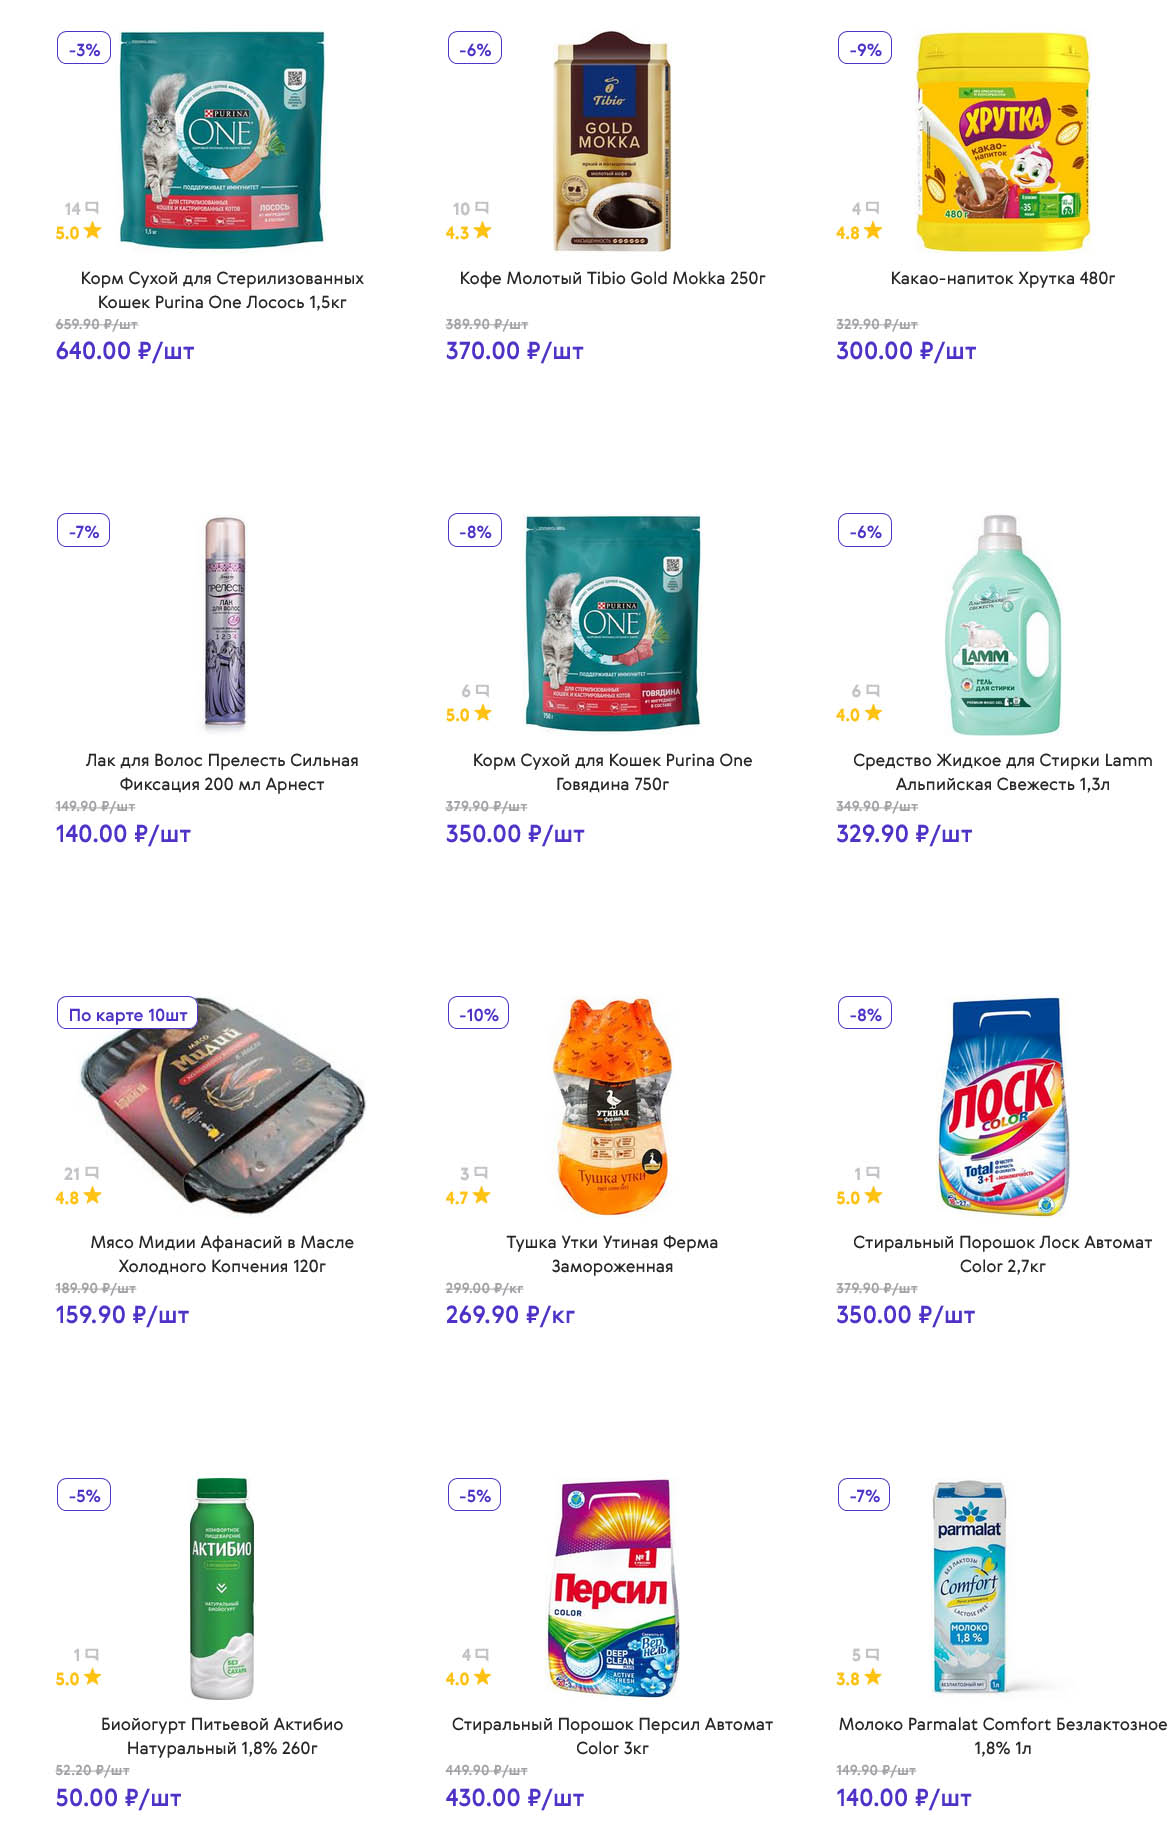Open the Актибио bio-yogurt bottle image
Viewport: 1170px width, 1842px height.
[x=222, y=1588]
